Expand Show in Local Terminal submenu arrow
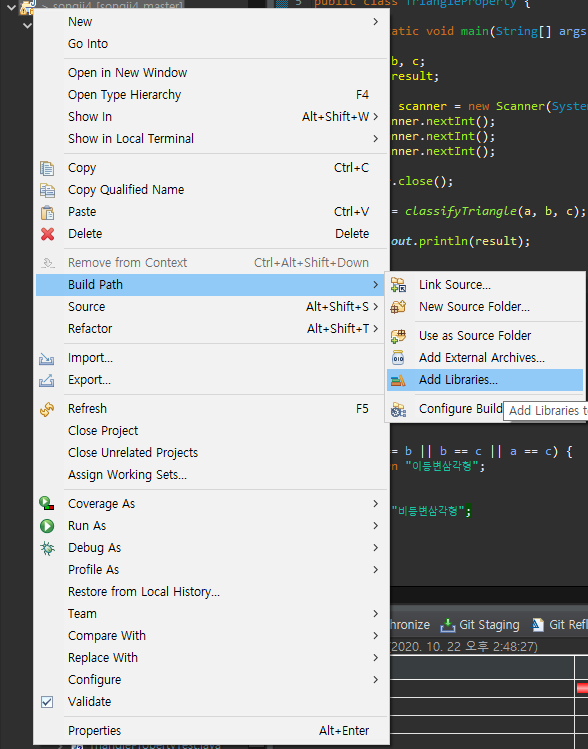588x749 pixels. [375, 139]
